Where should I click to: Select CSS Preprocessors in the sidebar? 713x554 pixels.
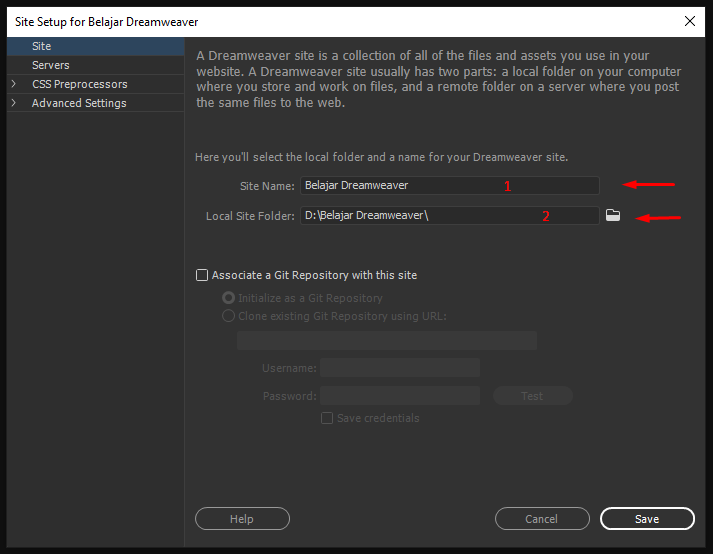[x=80, y=84]
